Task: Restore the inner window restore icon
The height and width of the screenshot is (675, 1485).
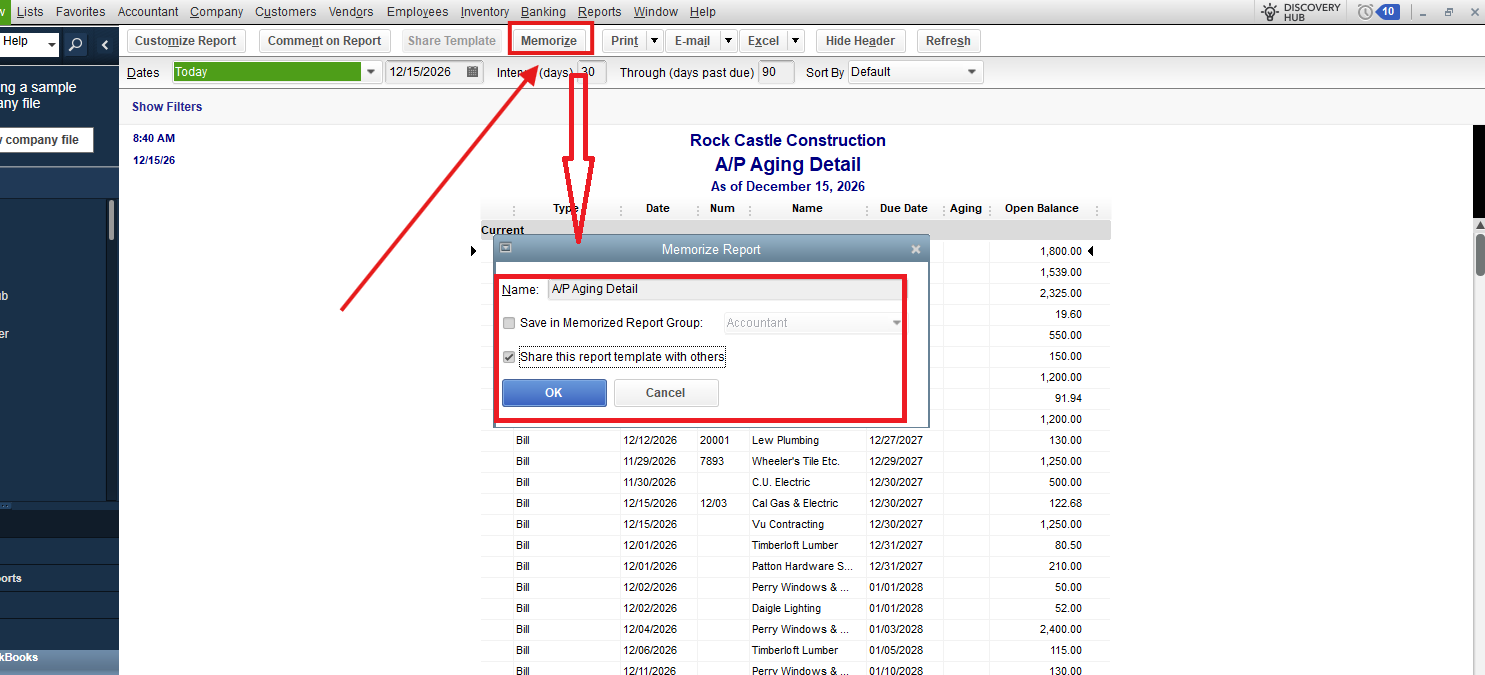Action: pos(1449,12)
